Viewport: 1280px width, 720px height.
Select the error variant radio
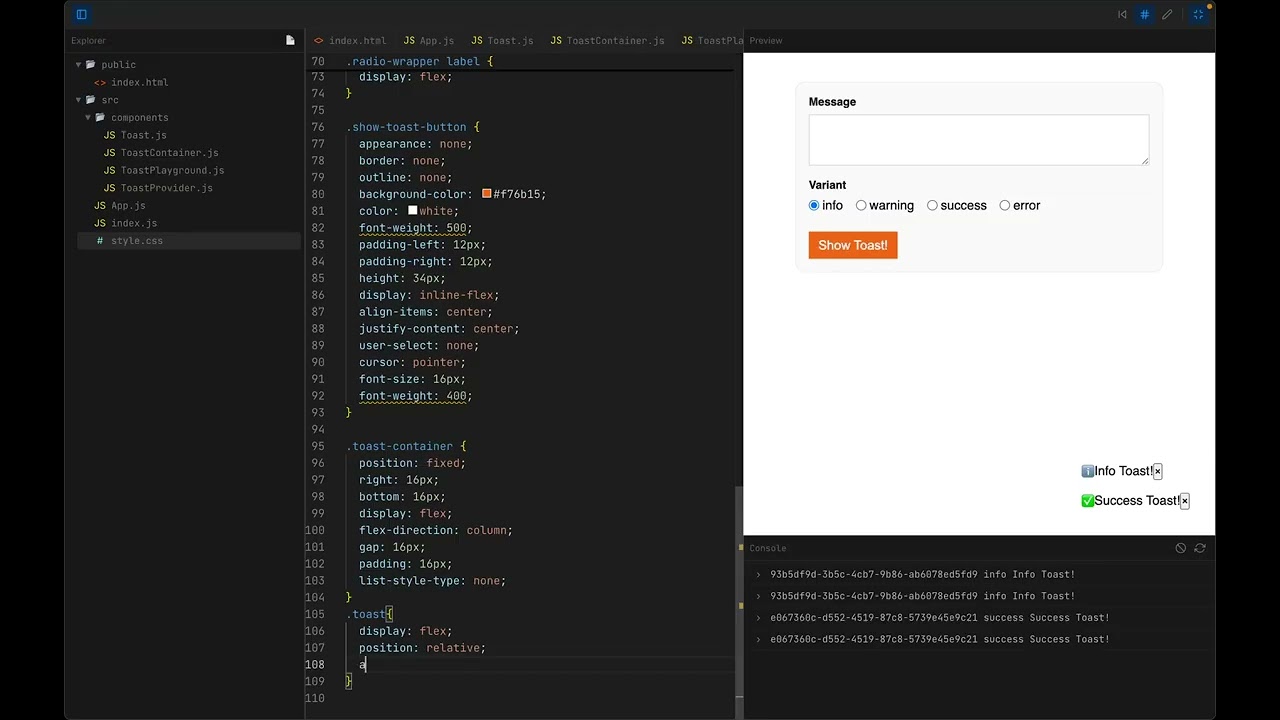click(1005, 206)
